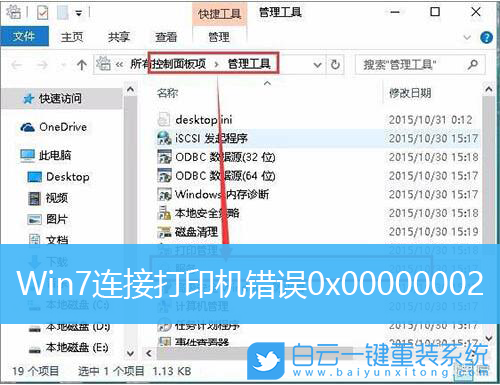The image size is (500, 385).
Task: Click the back navigation arrow
Action: pos(17,65)
